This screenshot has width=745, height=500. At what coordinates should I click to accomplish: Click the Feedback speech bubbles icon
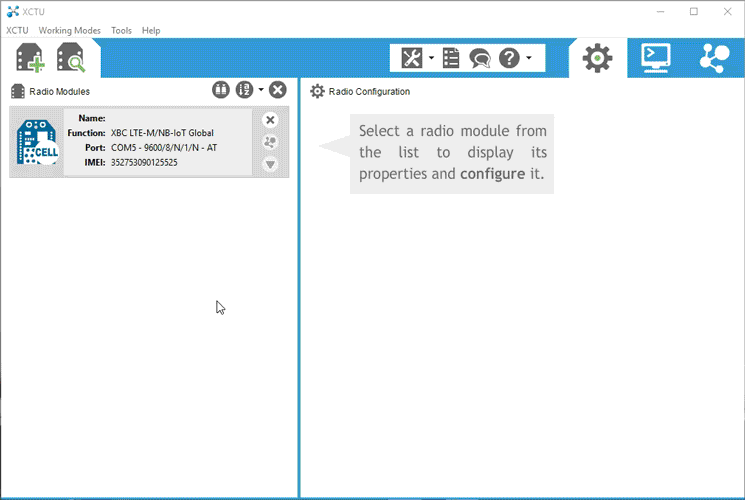(x=479, y=58)
